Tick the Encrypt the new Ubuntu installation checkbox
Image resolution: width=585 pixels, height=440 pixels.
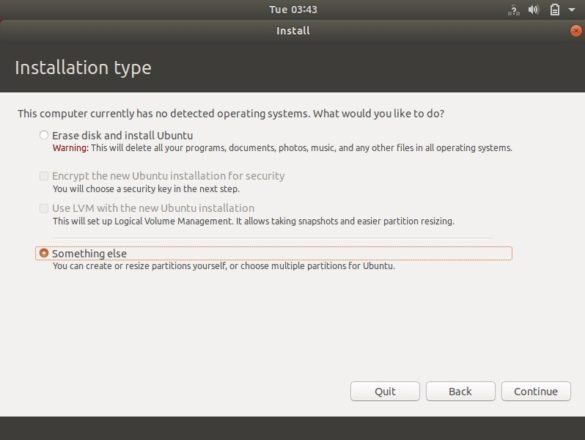[44, 176]
